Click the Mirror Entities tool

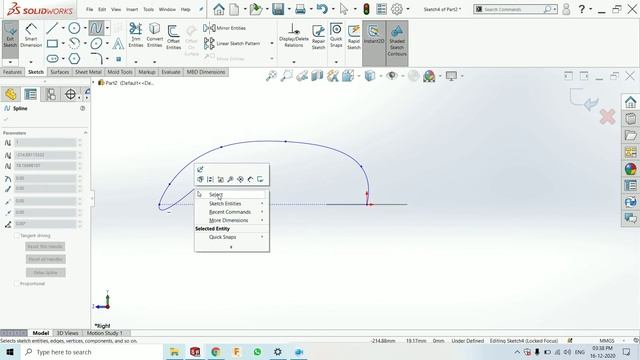(224, 28)
